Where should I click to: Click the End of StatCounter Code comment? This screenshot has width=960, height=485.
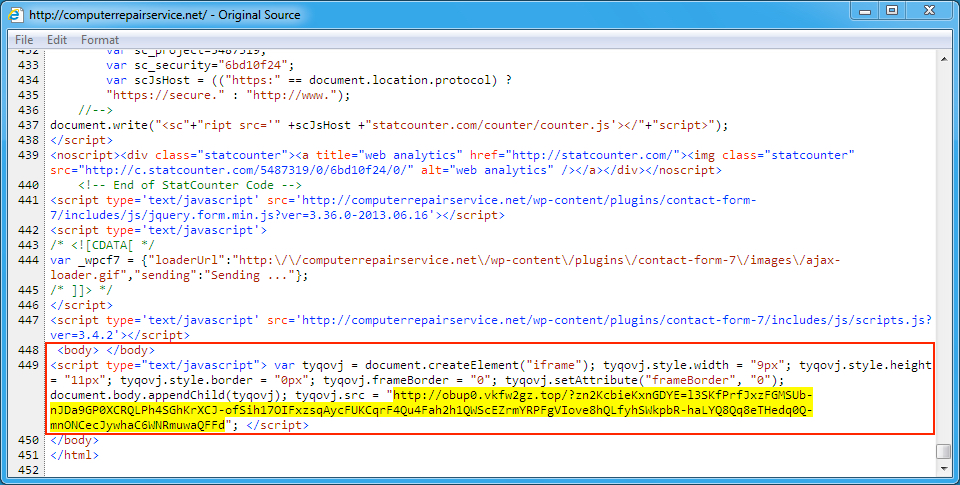[190, 185]
